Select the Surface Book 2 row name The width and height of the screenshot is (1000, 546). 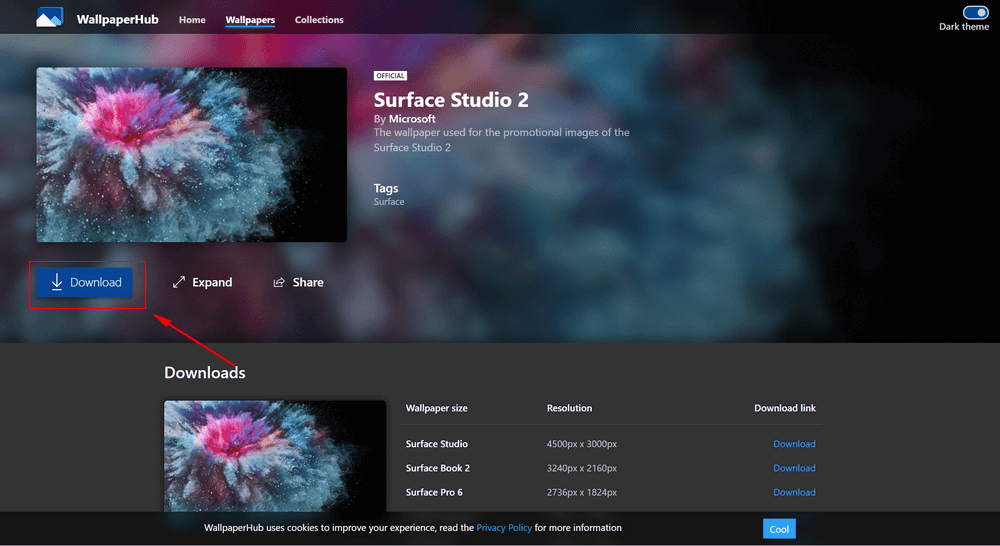coord(438,468)
